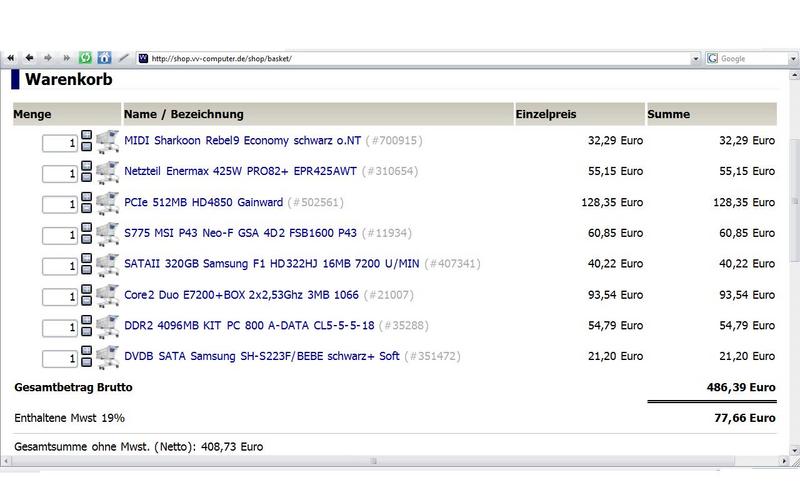Decrease quantity of DDR2 4096MB KIT
800x500 pixels.
click(87, 332)
